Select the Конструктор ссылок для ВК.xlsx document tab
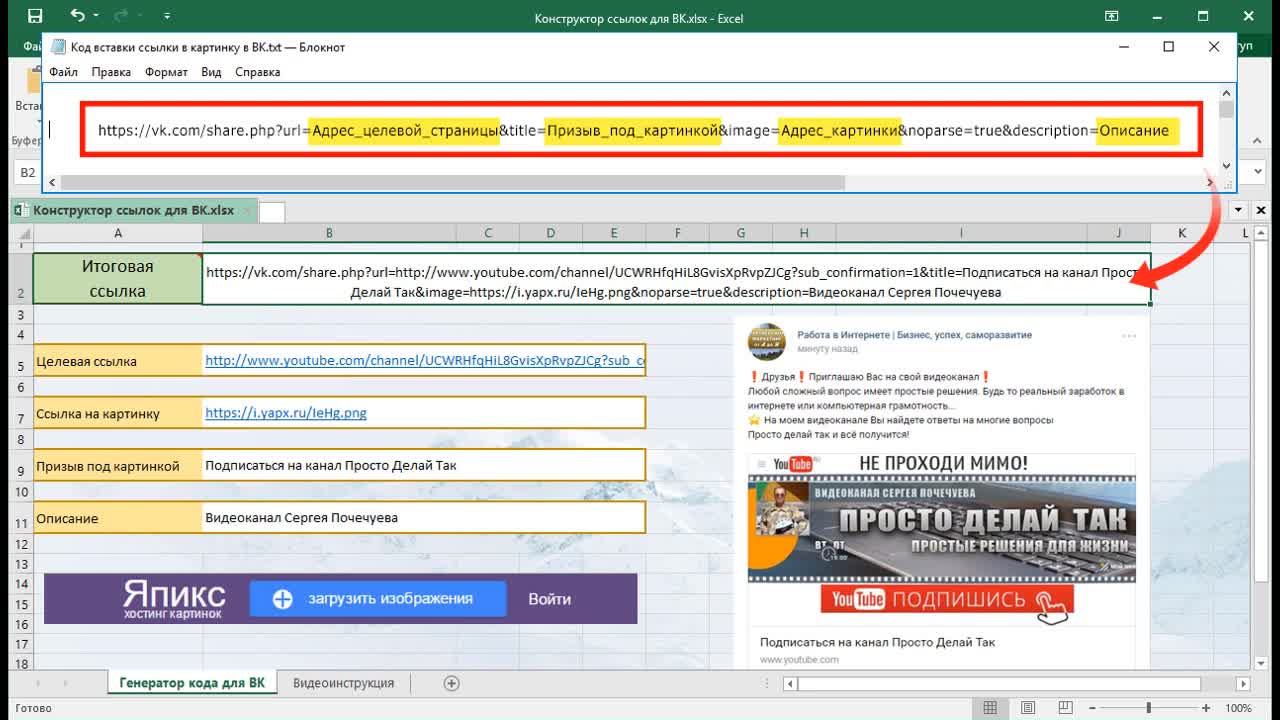The height and width of the screenshot is (720, 1280). (133, 210)
